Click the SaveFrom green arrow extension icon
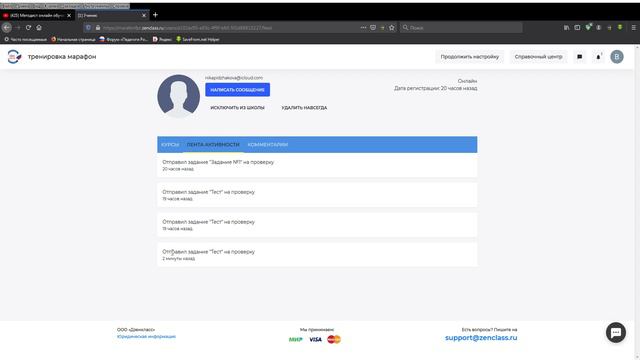This screenshot has width=640, height=360. (620, 27)
